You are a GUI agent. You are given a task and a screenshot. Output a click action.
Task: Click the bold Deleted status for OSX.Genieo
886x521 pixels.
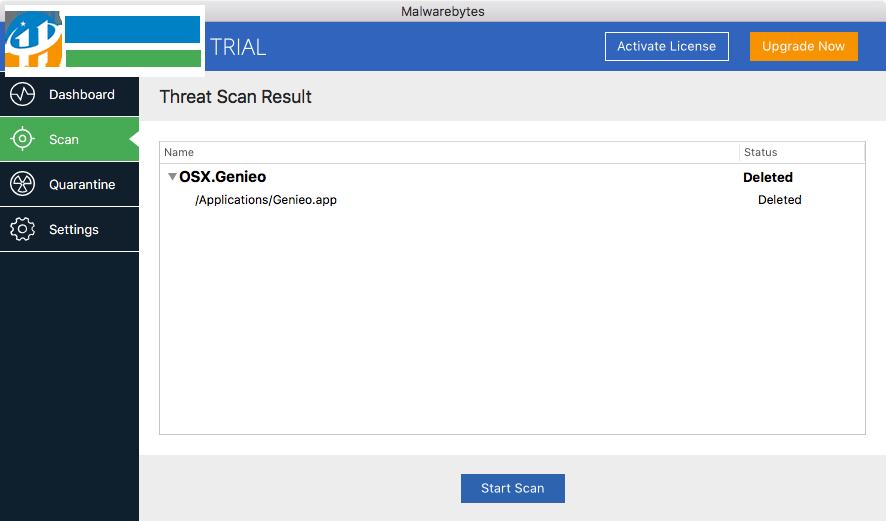(x=768, y=177)
